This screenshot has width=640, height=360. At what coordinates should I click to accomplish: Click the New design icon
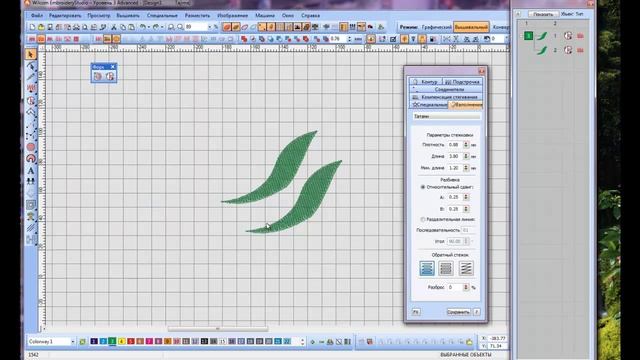pos(32,27)
